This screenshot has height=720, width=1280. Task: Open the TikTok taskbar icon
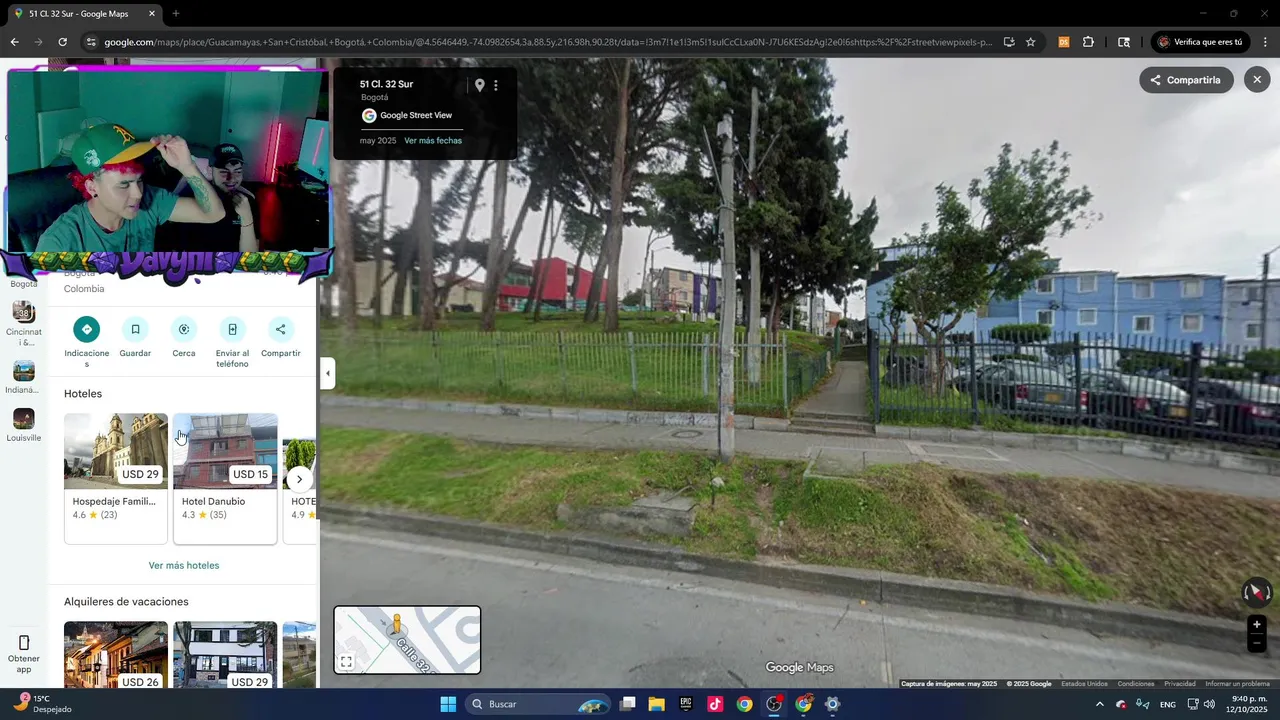(x=715, y=704)
